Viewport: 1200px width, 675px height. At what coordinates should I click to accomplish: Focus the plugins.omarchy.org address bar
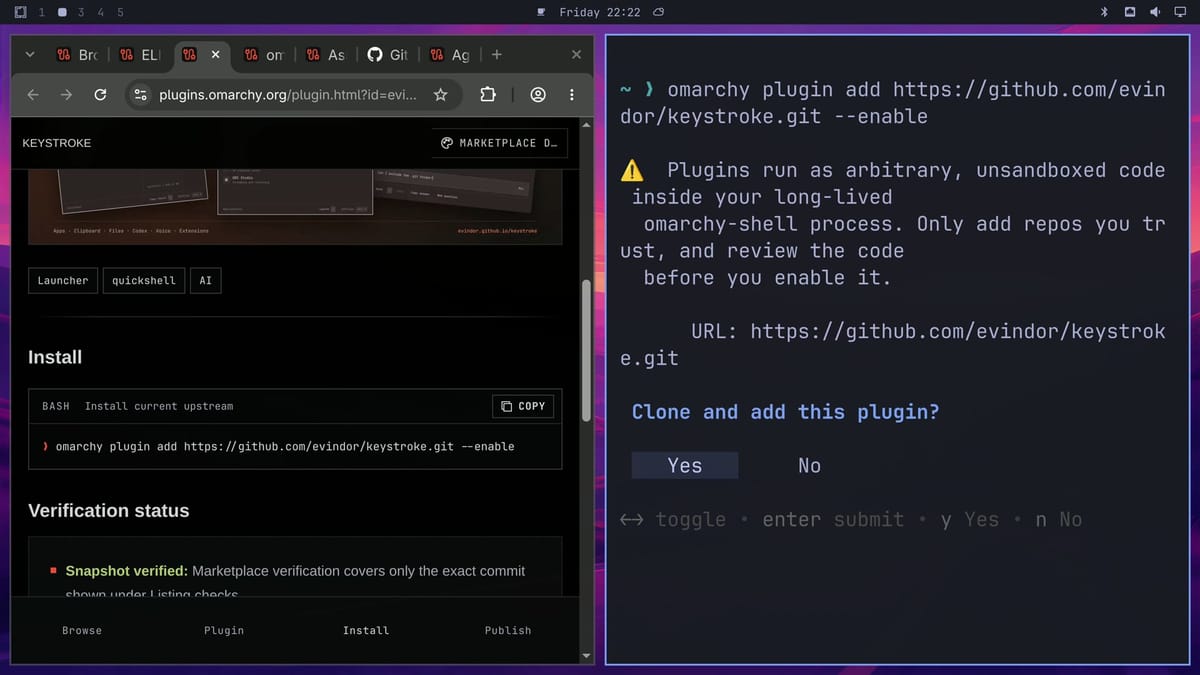click(x=288, y=95)
